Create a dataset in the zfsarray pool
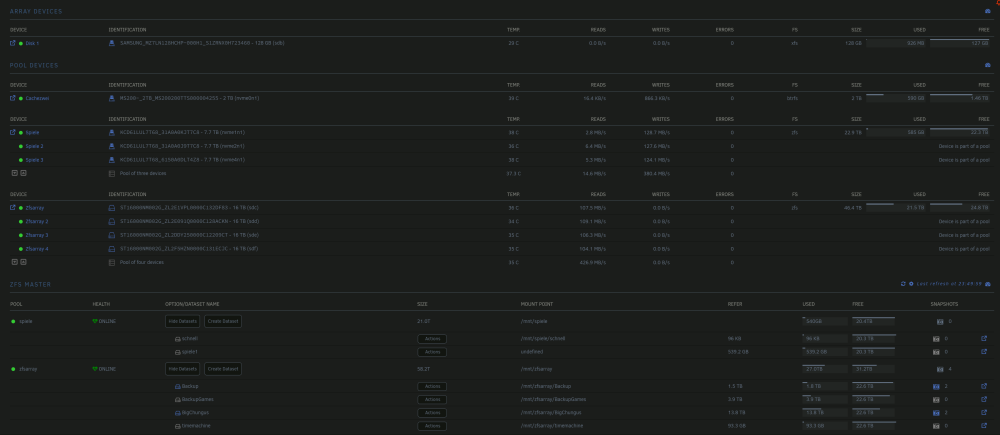This screenshot has height=435, width=1000. click(x=223, y=369)
